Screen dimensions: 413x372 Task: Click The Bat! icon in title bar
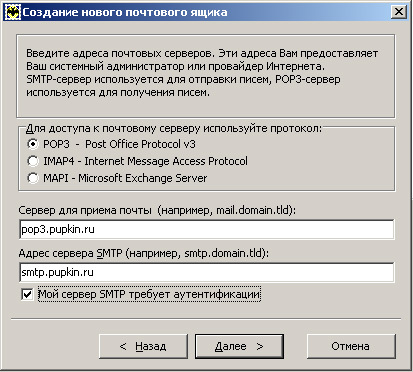(x=13, y=12)
